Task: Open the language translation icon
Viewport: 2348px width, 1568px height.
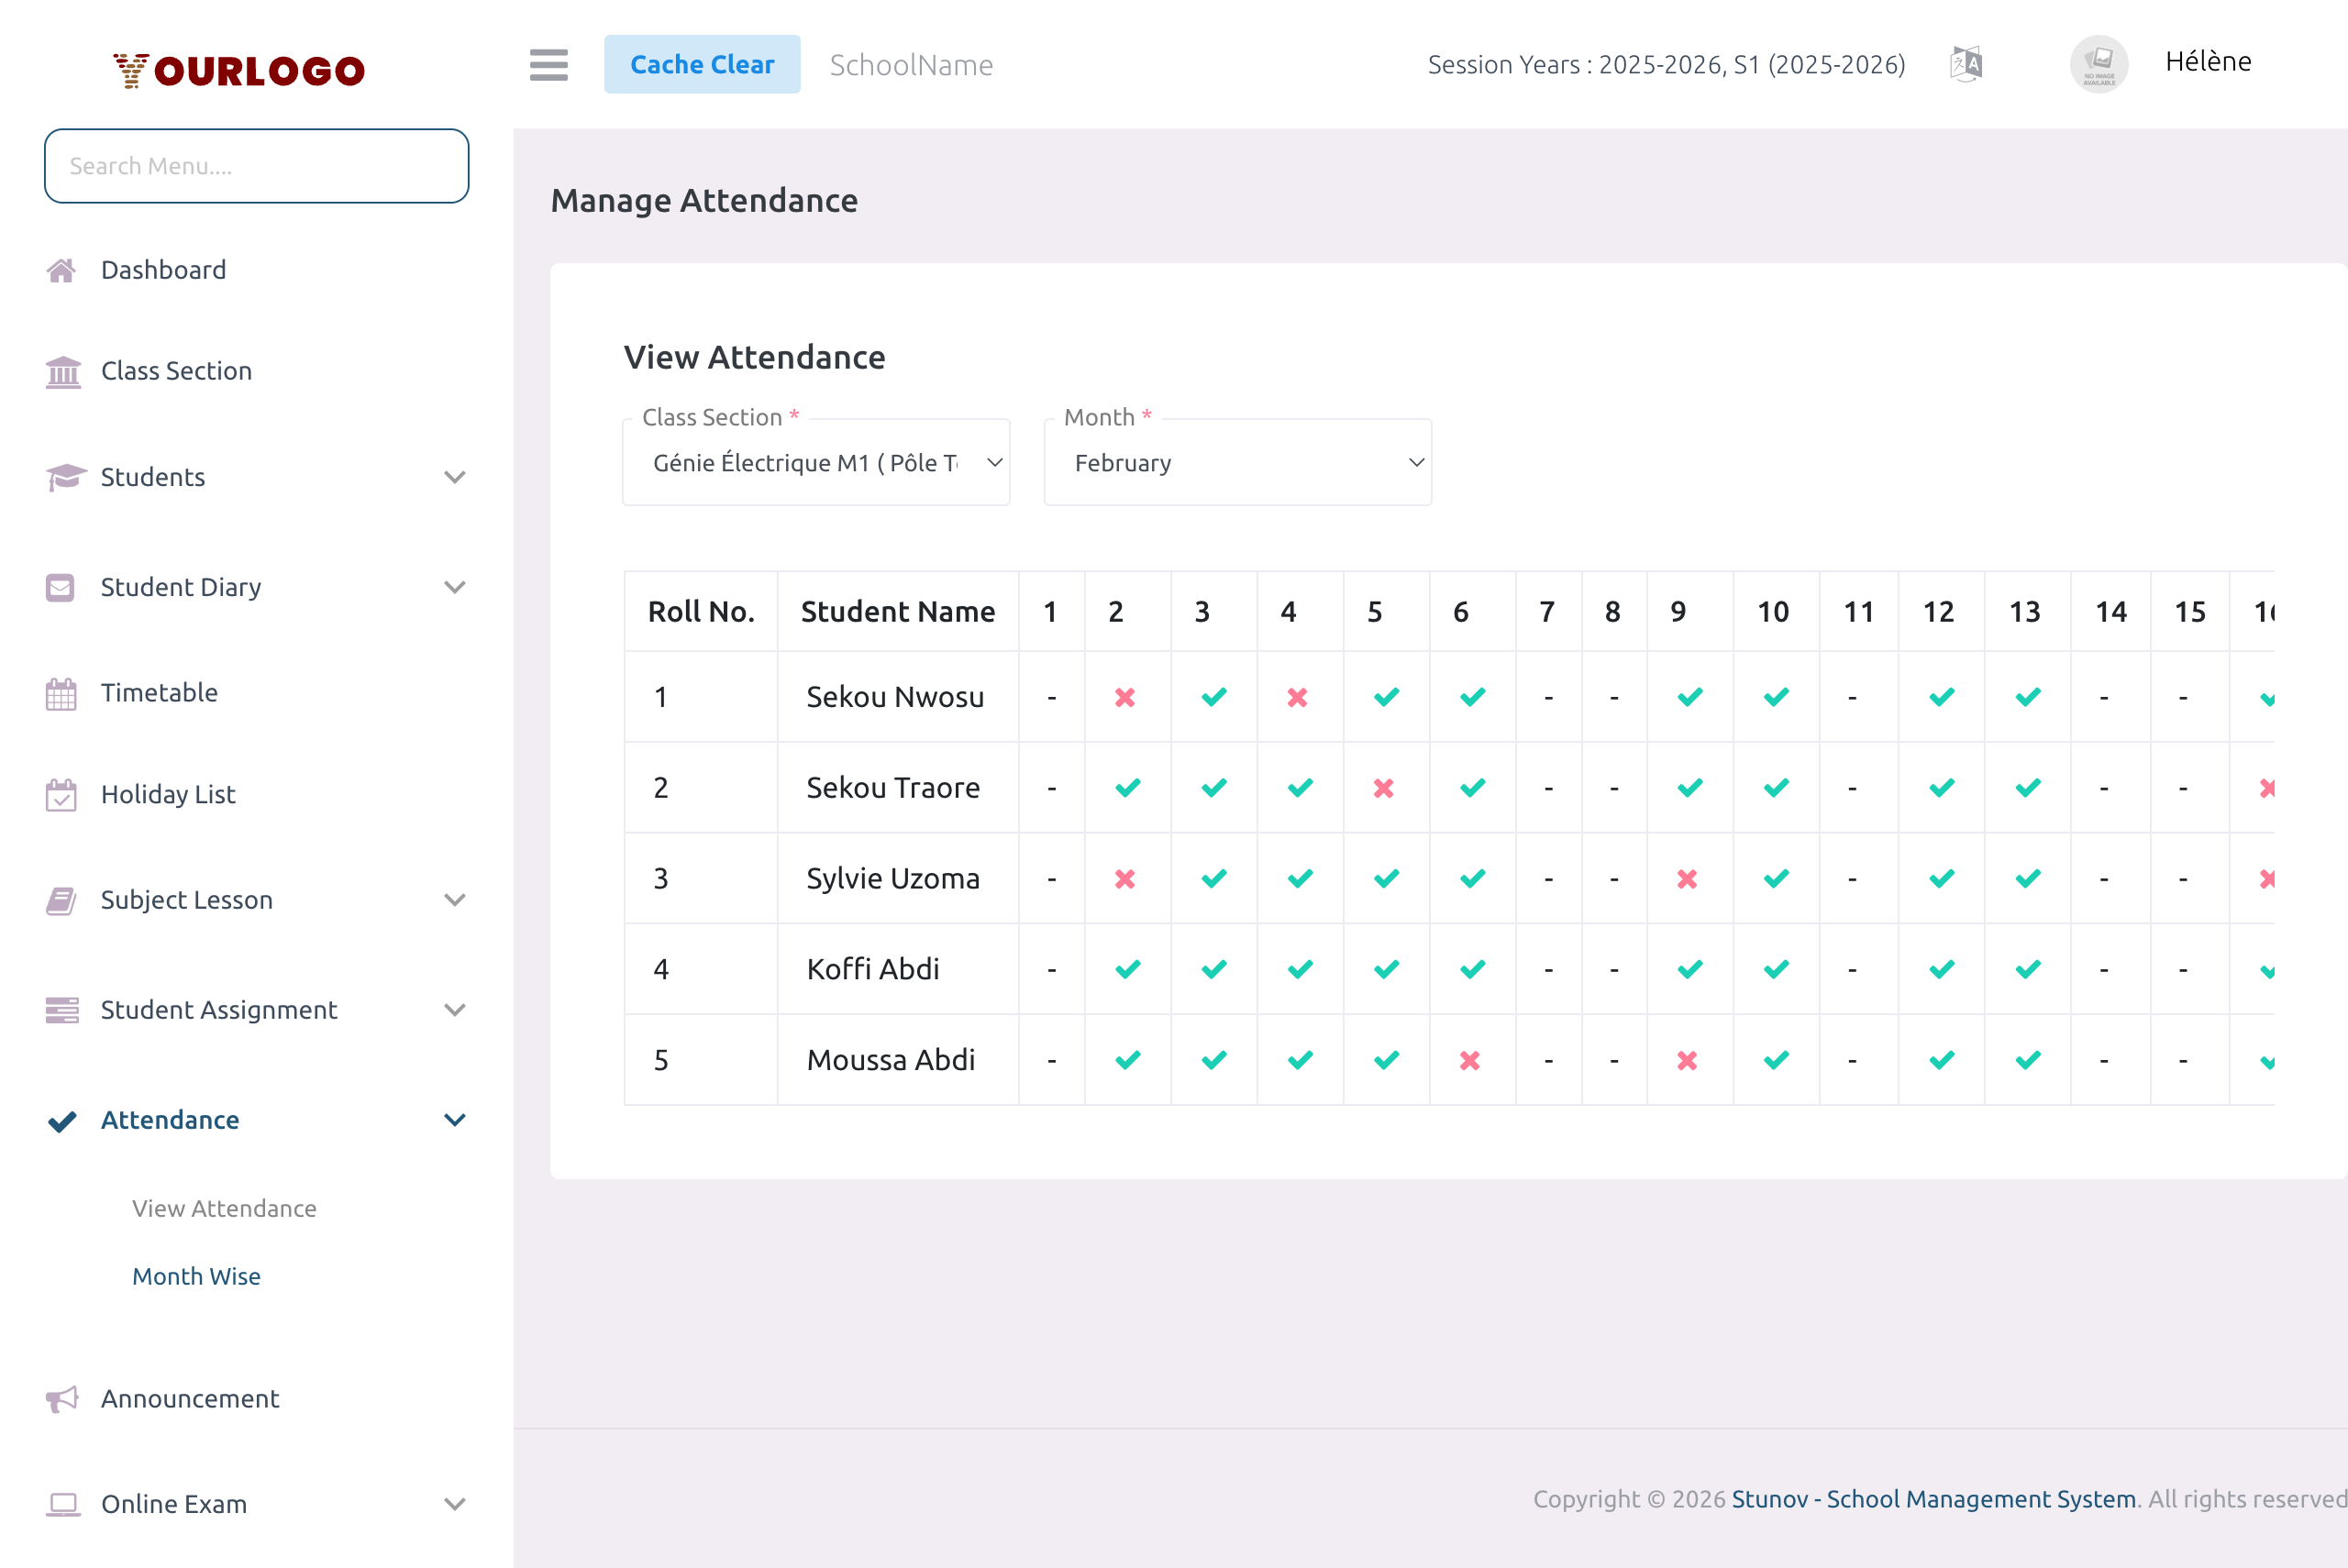Action: click(1966, 65)
